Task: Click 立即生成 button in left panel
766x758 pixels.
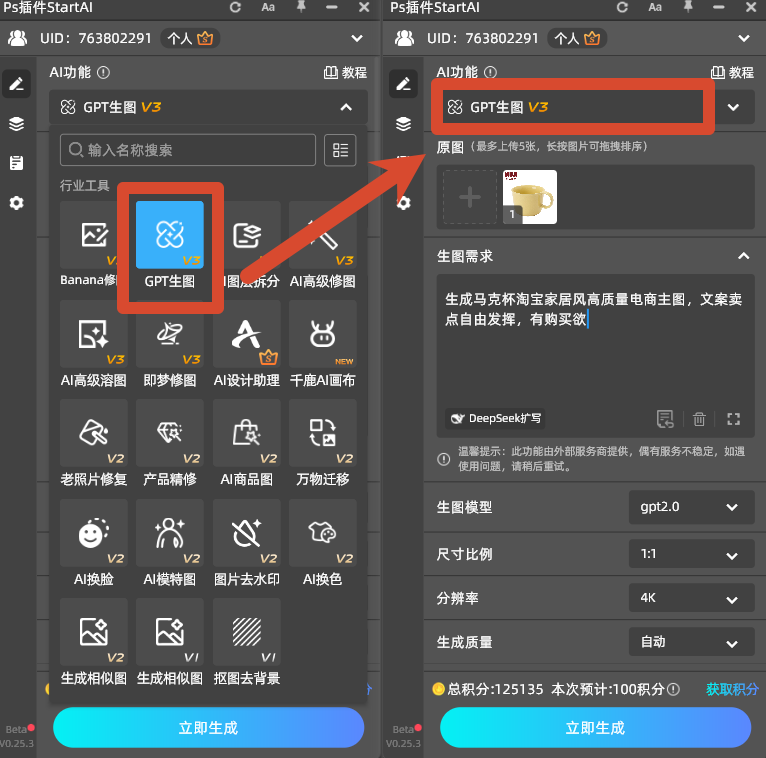Action: 209,728
